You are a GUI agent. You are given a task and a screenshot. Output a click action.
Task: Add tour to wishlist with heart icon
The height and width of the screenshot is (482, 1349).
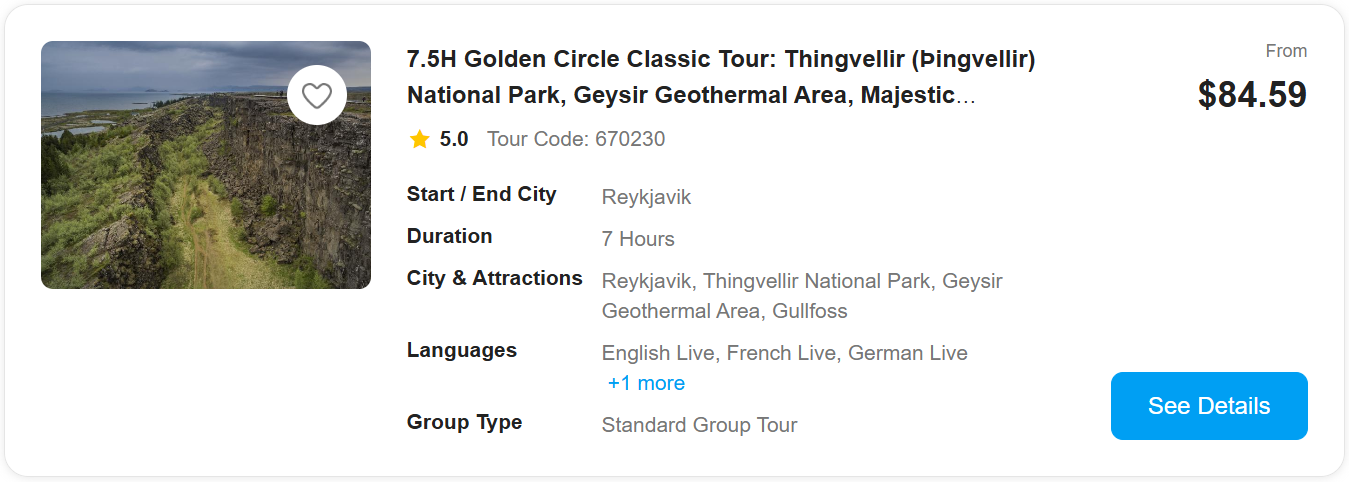click(x=317, y=96)
